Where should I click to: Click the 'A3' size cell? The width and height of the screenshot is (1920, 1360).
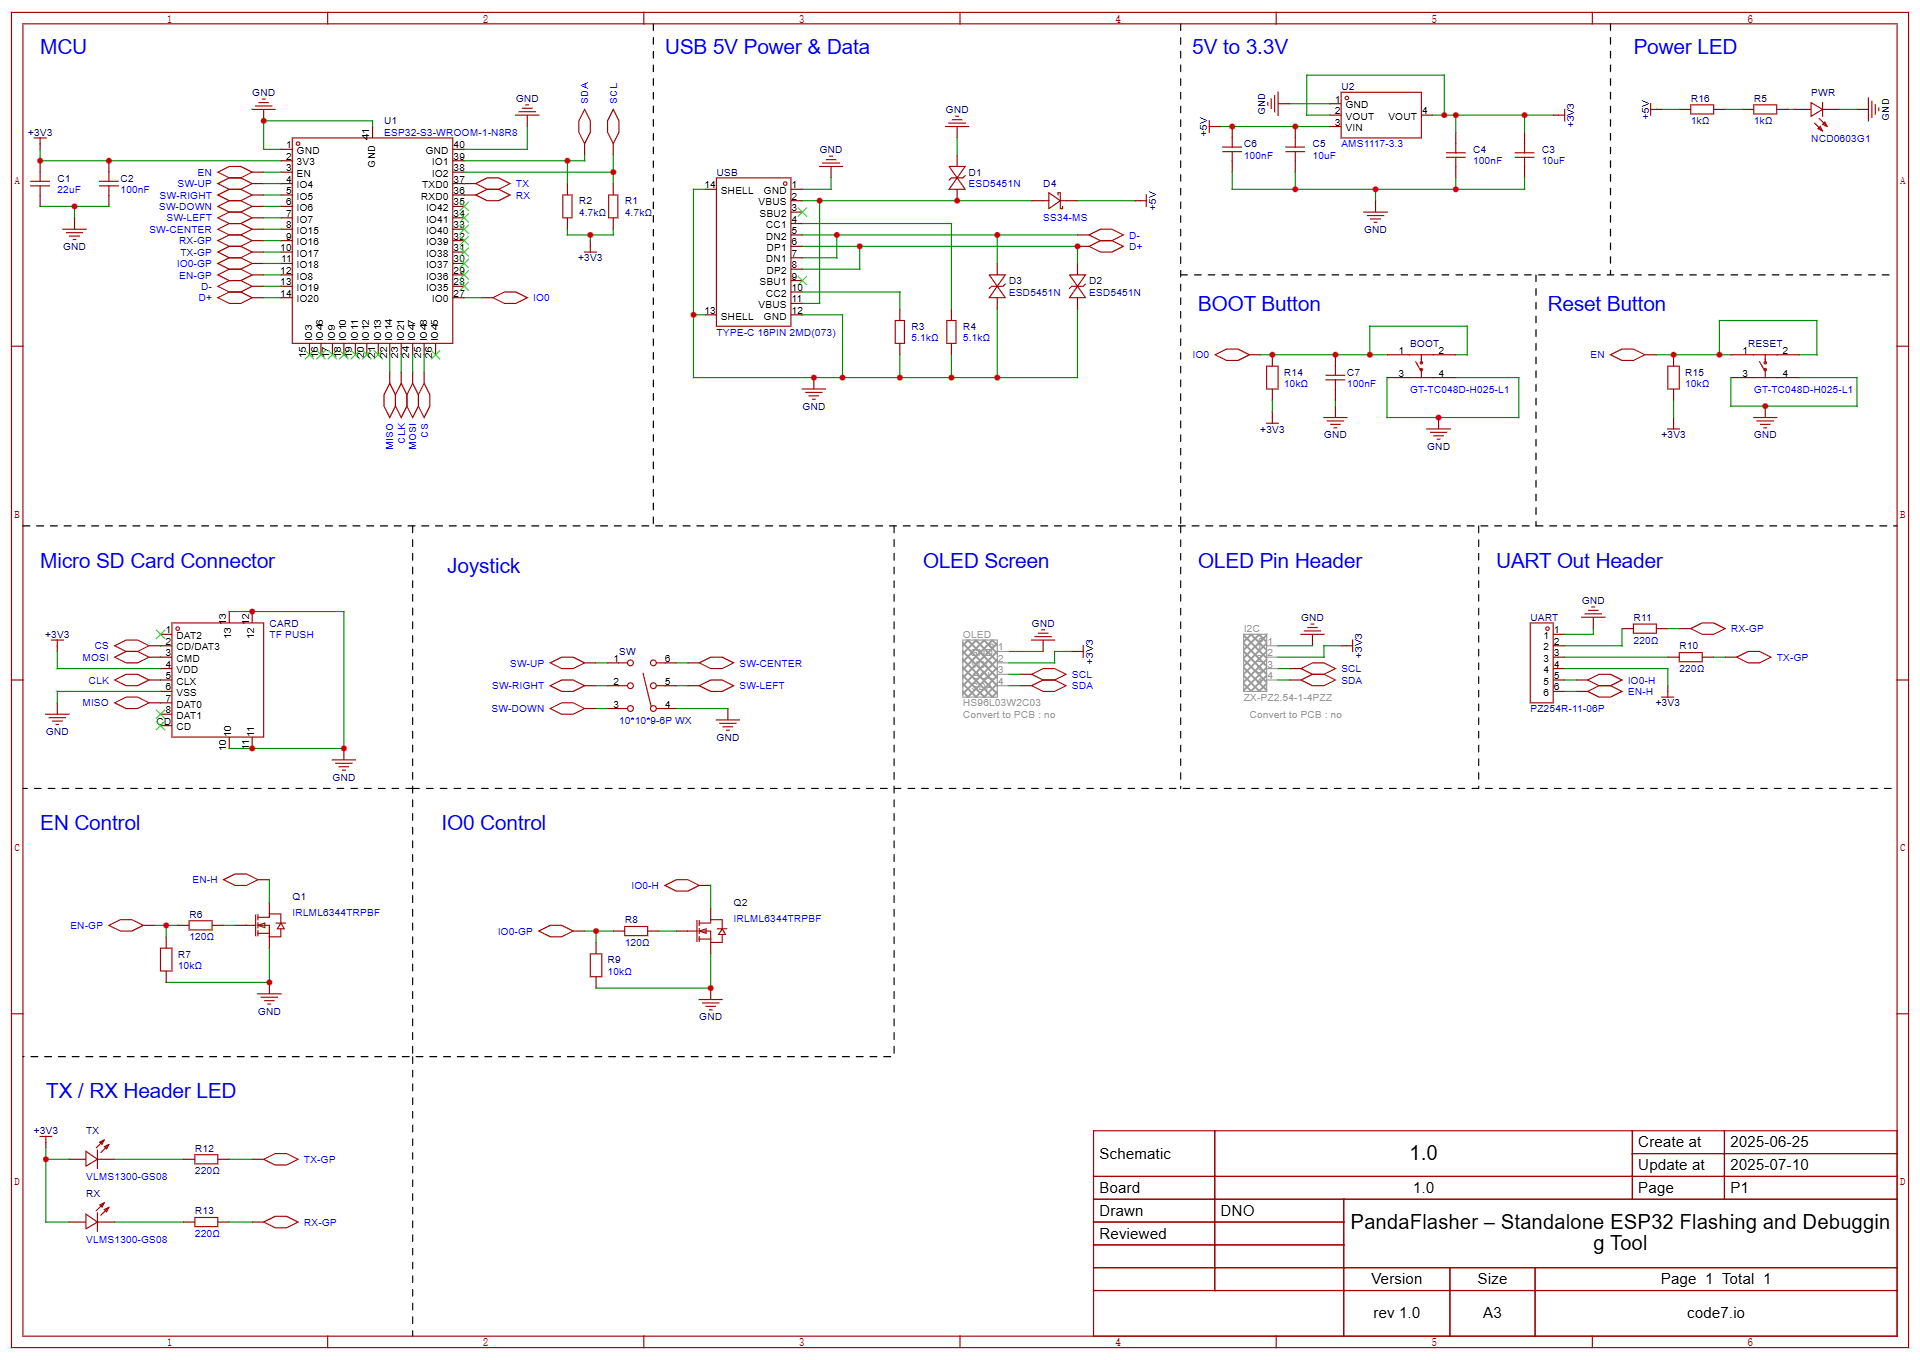coord(1492,1313)
